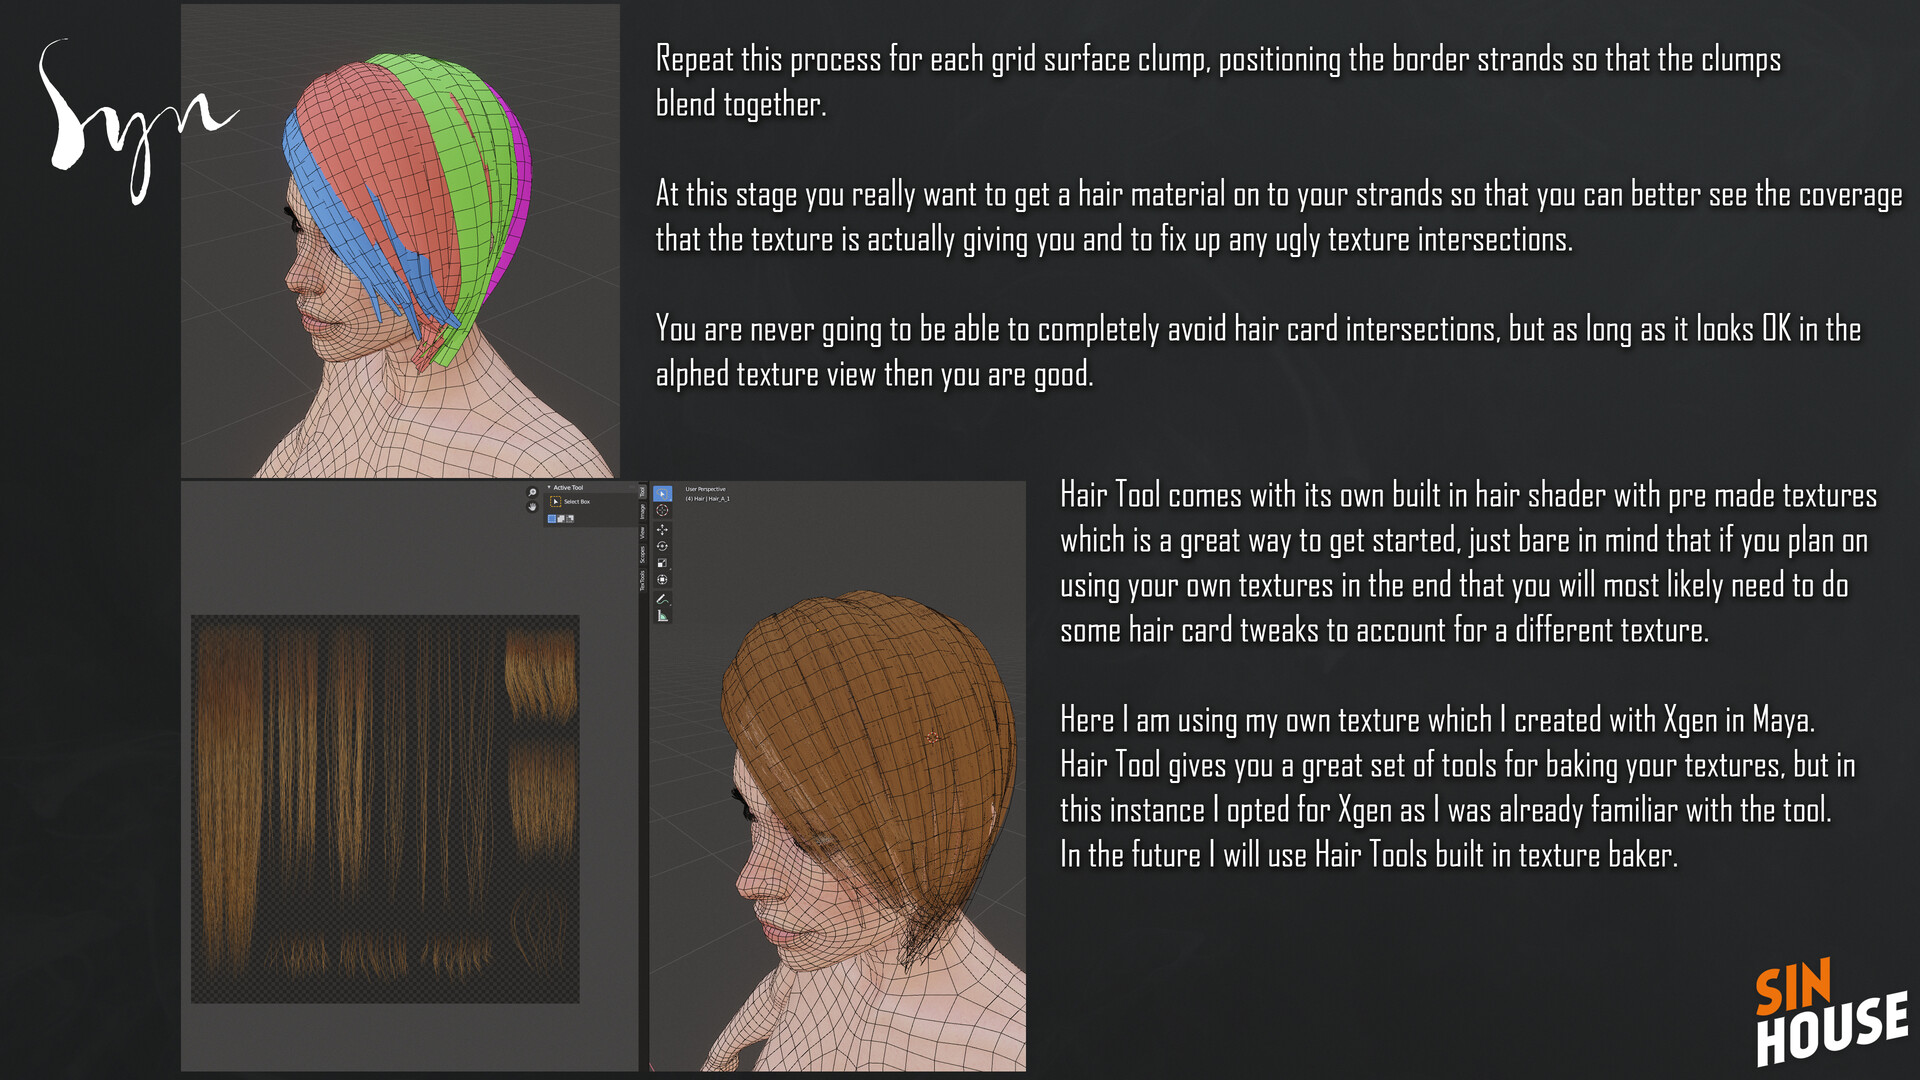
Task: Open the TexTools sidebar tab
Action: tap(642, 581)
